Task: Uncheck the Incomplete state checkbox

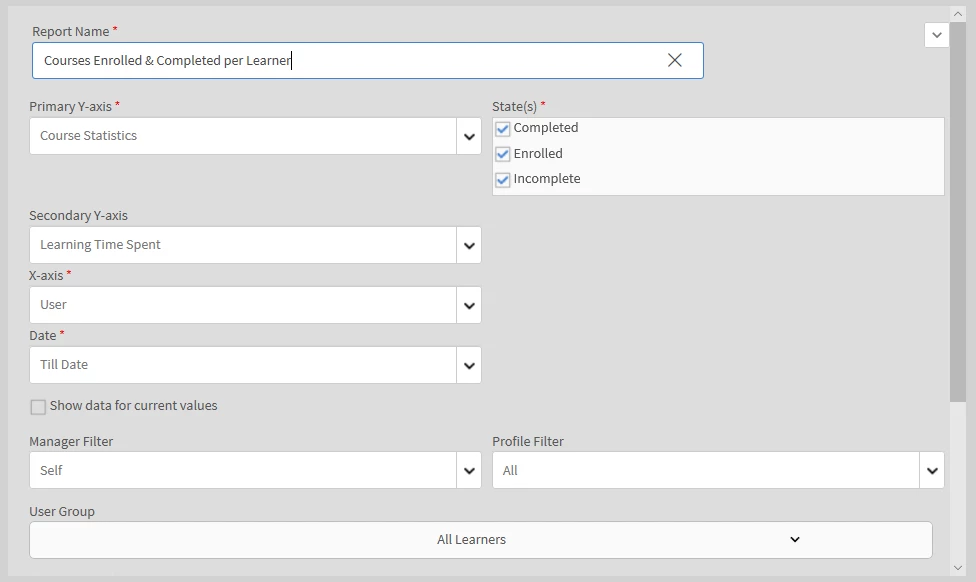Action: click(503, 180)
